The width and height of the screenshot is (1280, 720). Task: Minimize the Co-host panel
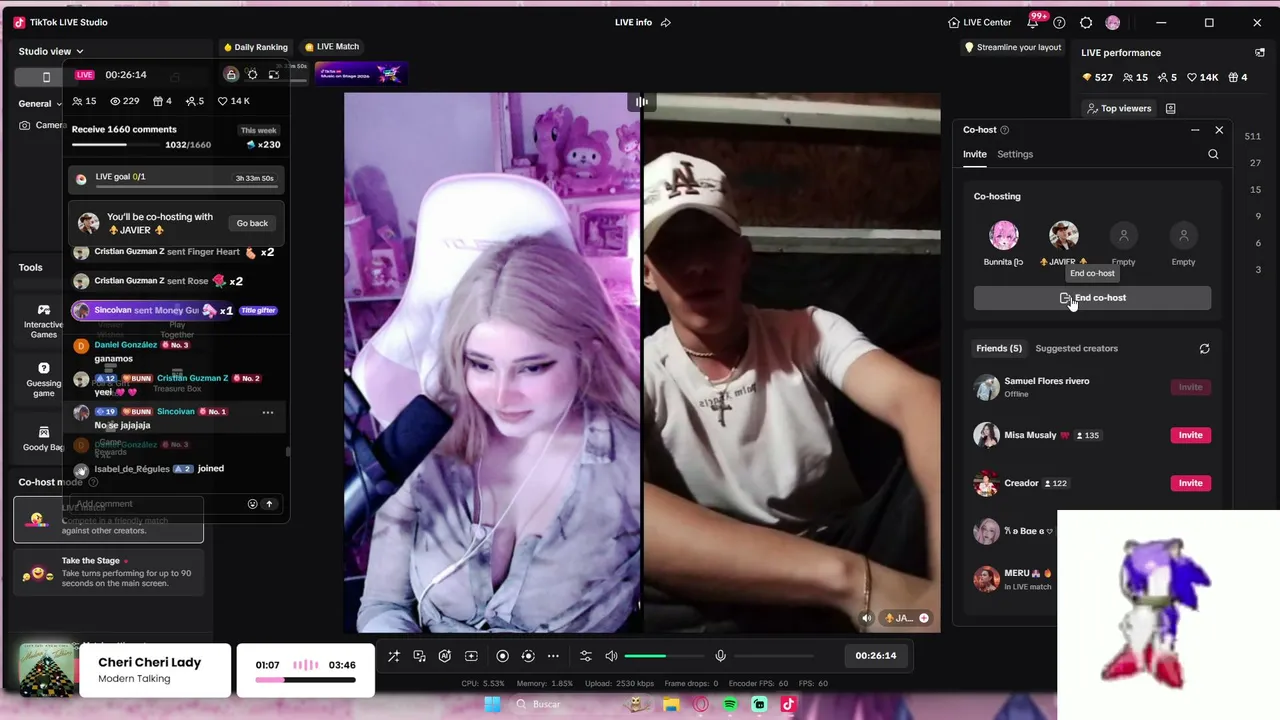[1195, 130]
